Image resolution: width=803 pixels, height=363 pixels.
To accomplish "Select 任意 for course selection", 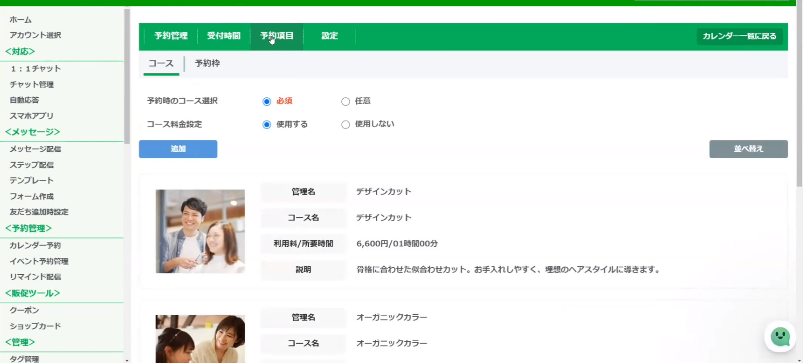I will tap(345, 101).
